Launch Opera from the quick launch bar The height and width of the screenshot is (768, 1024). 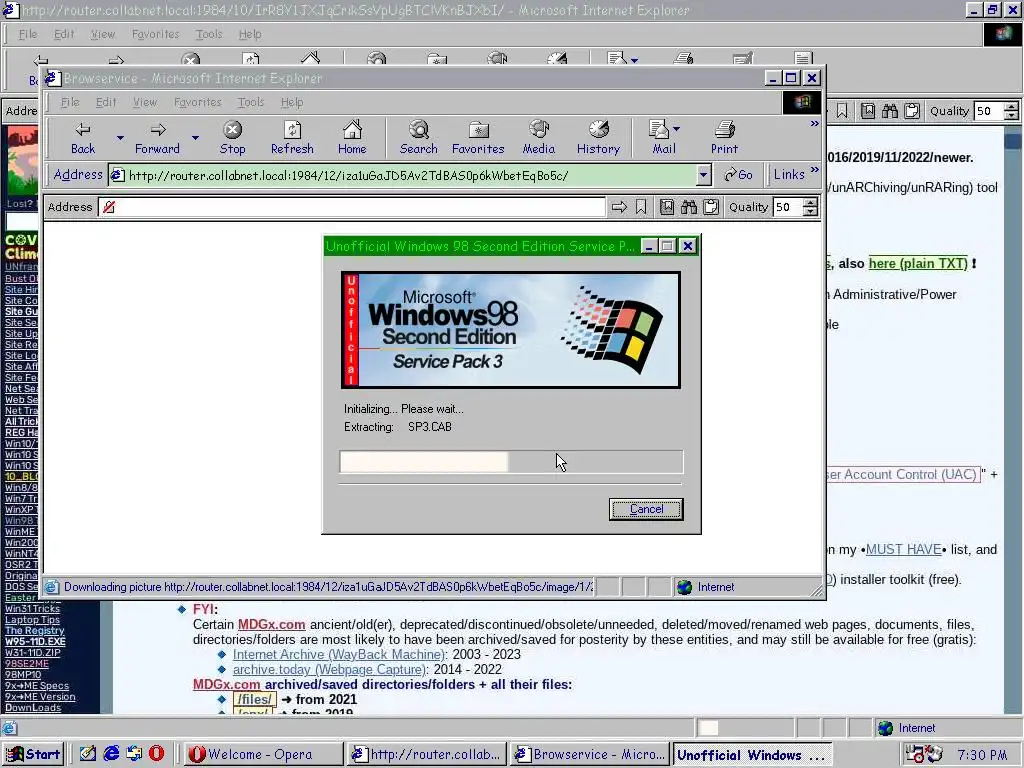tap(157, 754)
